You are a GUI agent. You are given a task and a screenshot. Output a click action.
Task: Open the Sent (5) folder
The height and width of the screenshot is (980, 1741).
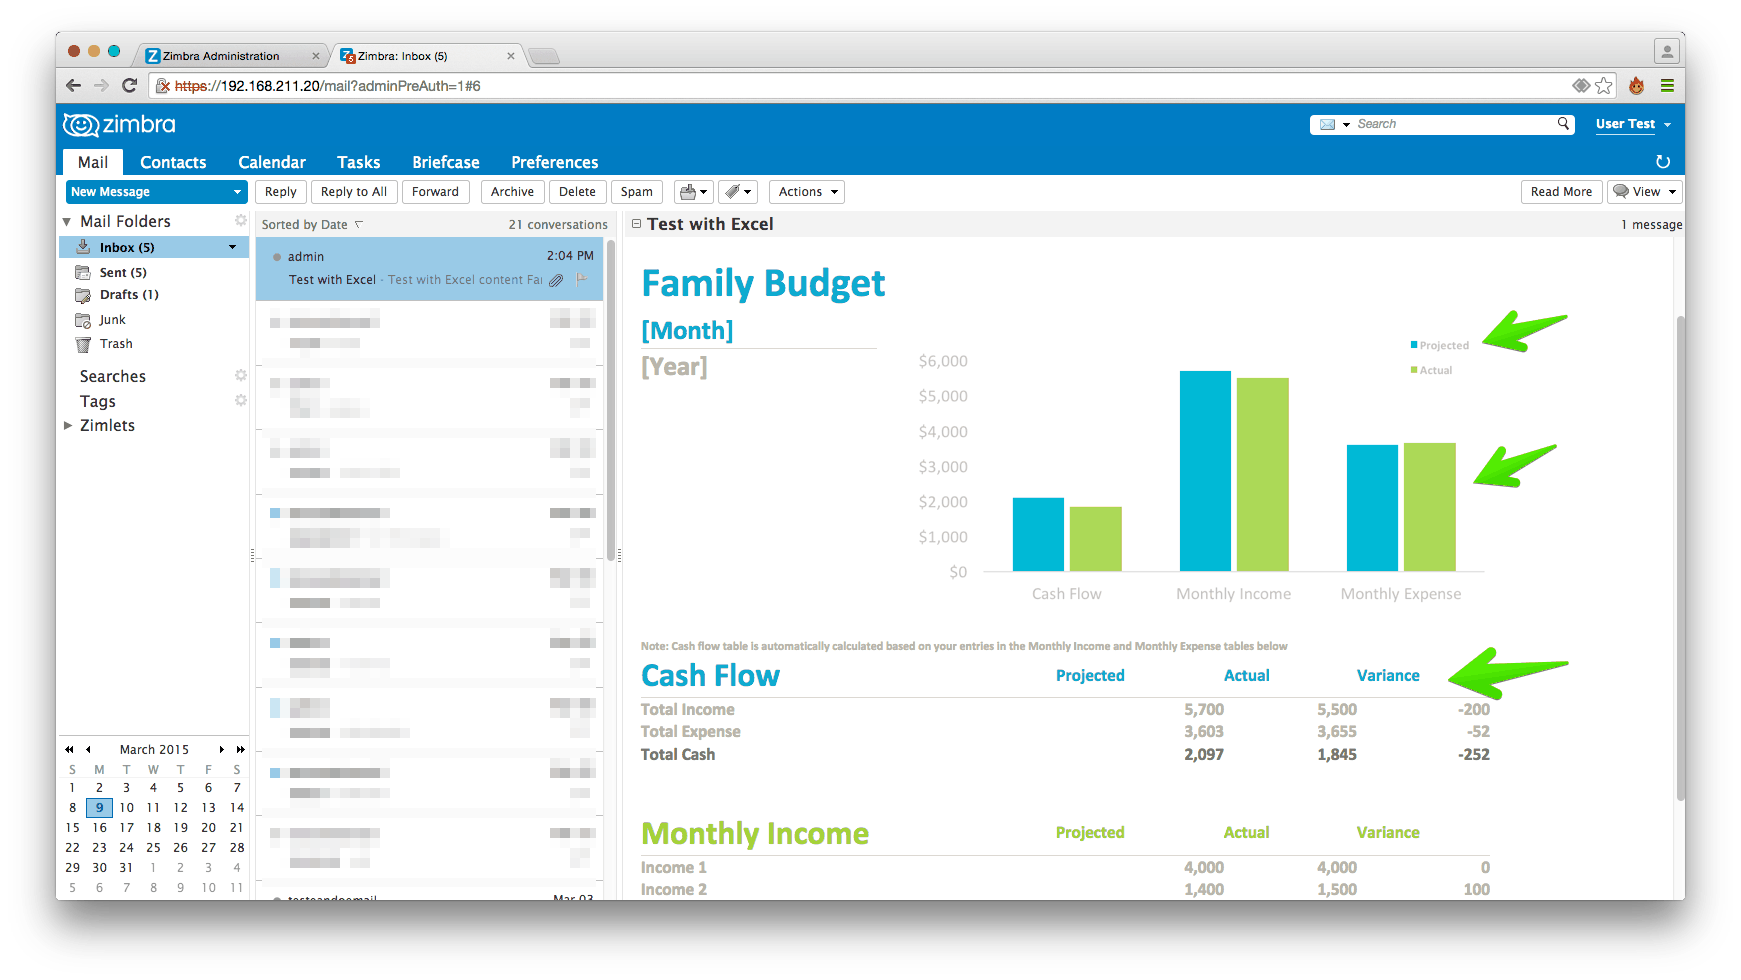(122, 272)
